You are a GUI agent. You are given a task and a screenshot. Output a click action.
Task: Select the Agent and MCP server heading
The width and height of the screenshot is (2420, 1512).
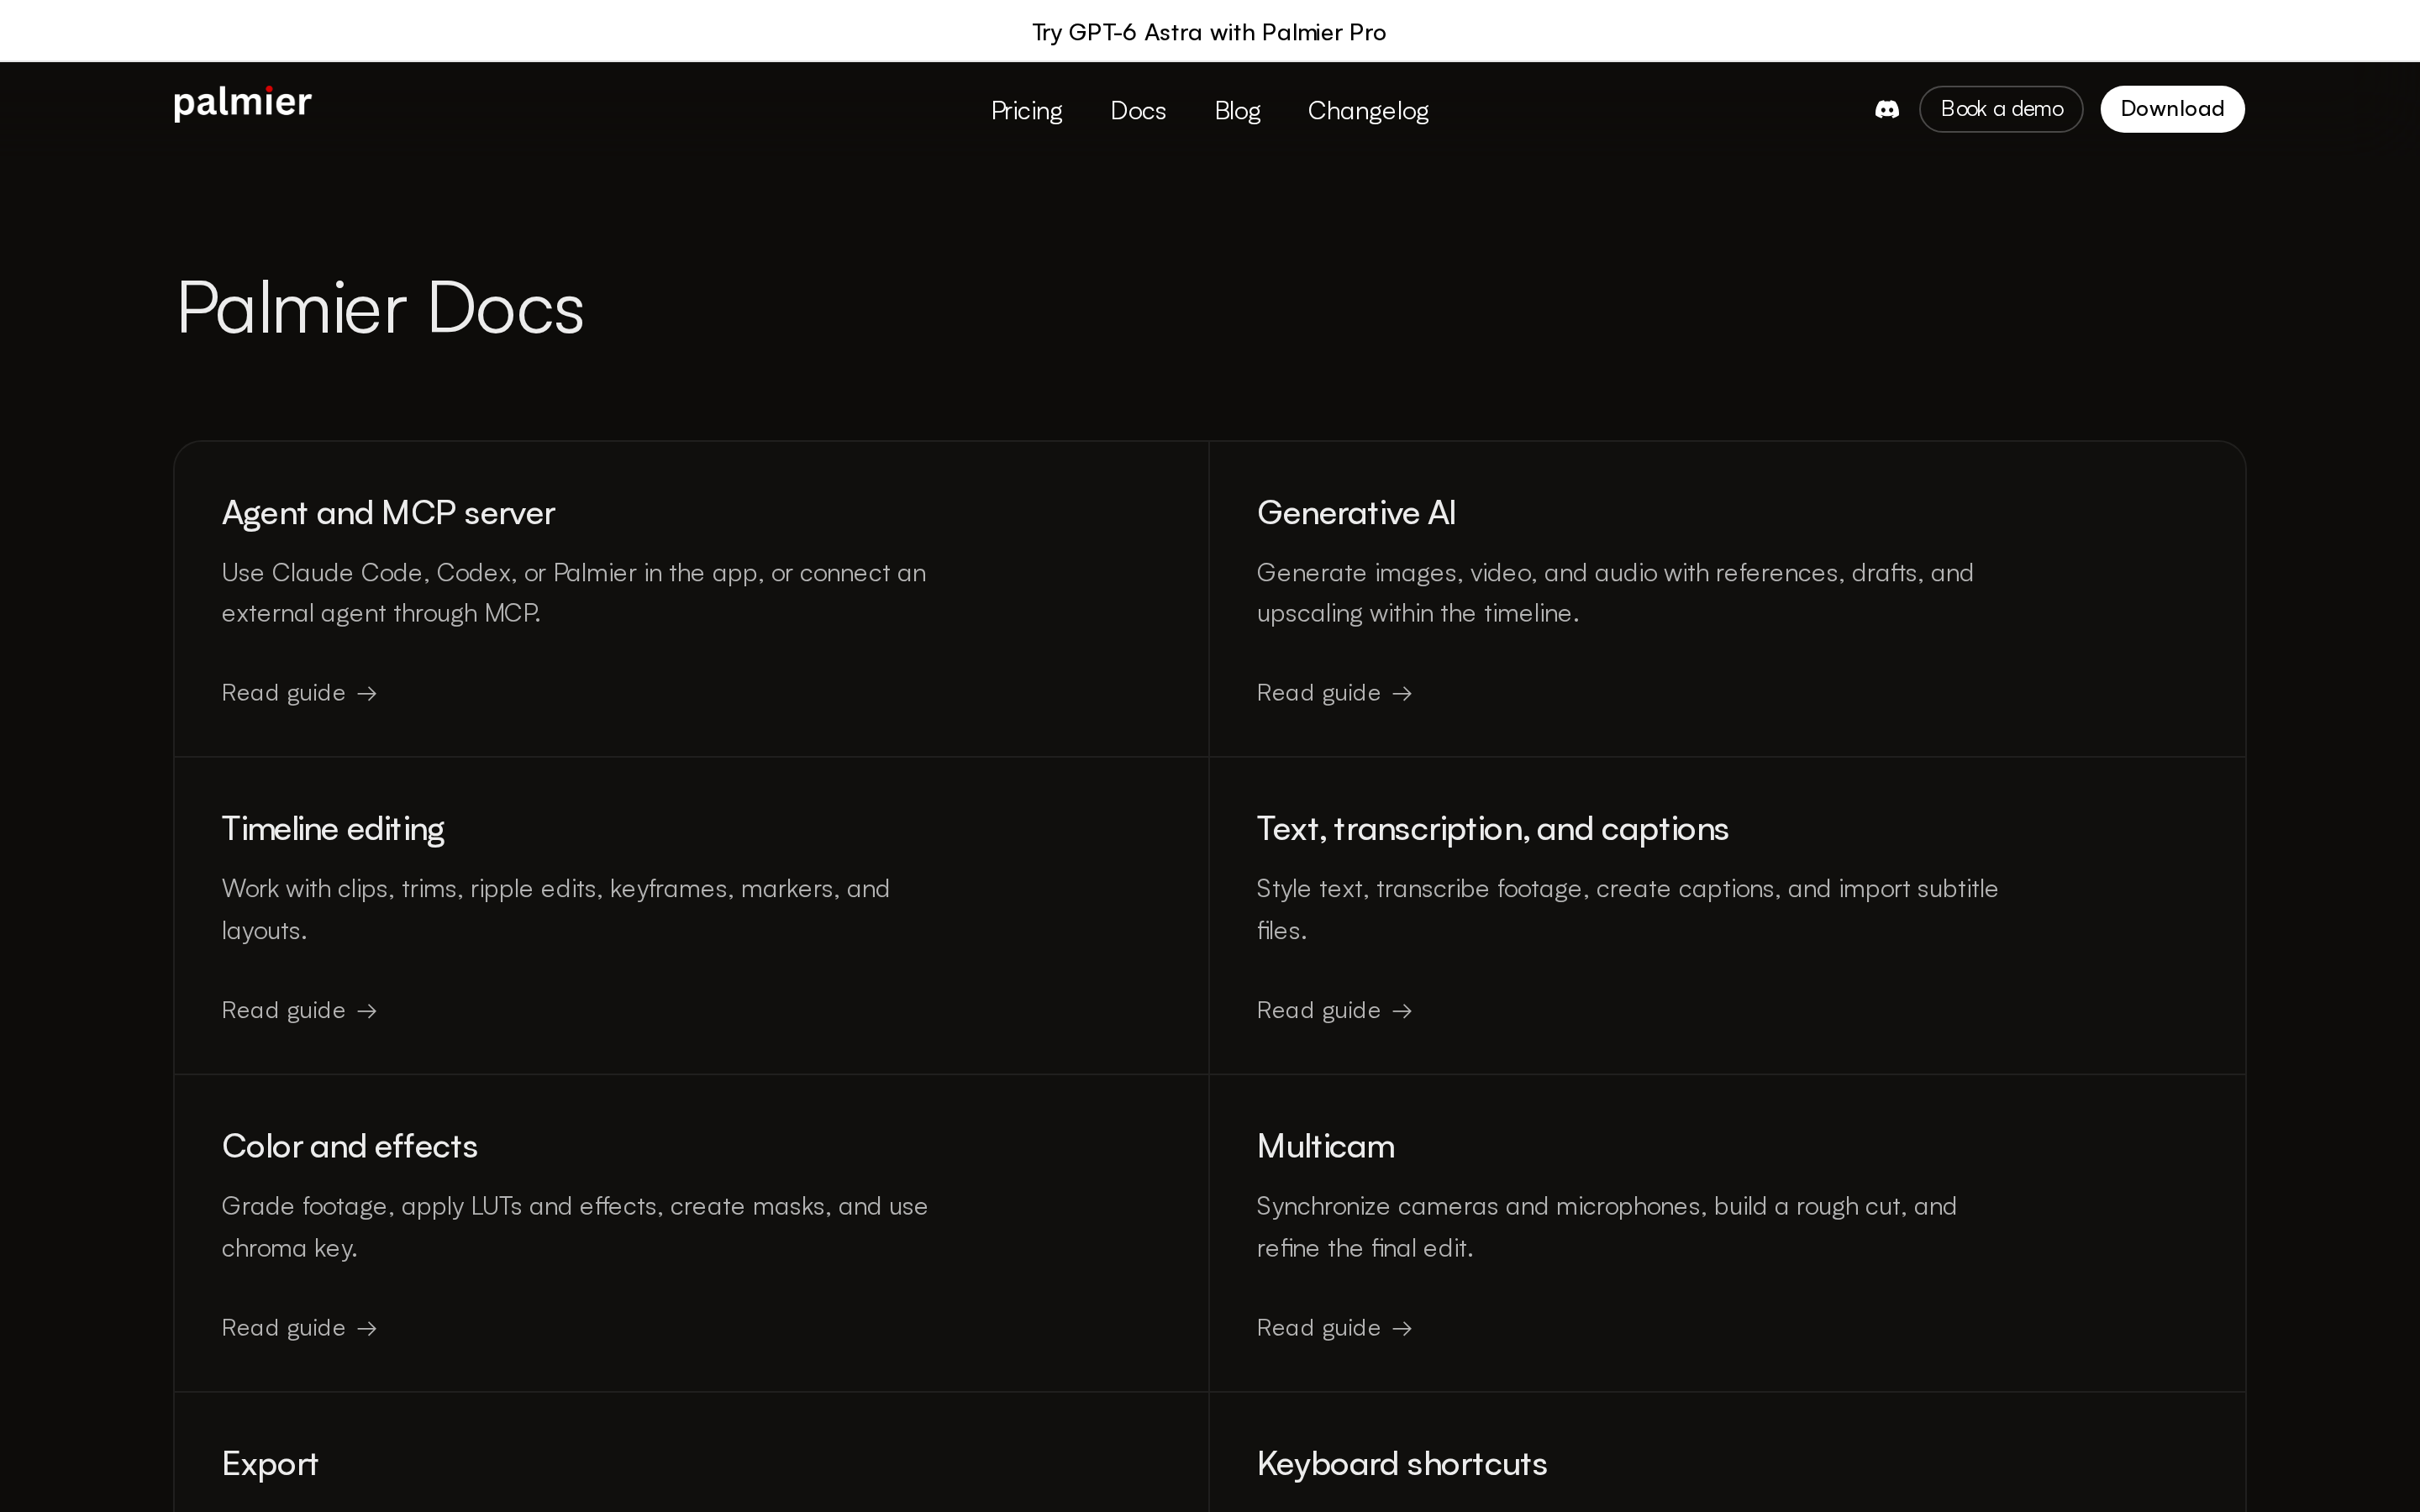click(388, 513)
